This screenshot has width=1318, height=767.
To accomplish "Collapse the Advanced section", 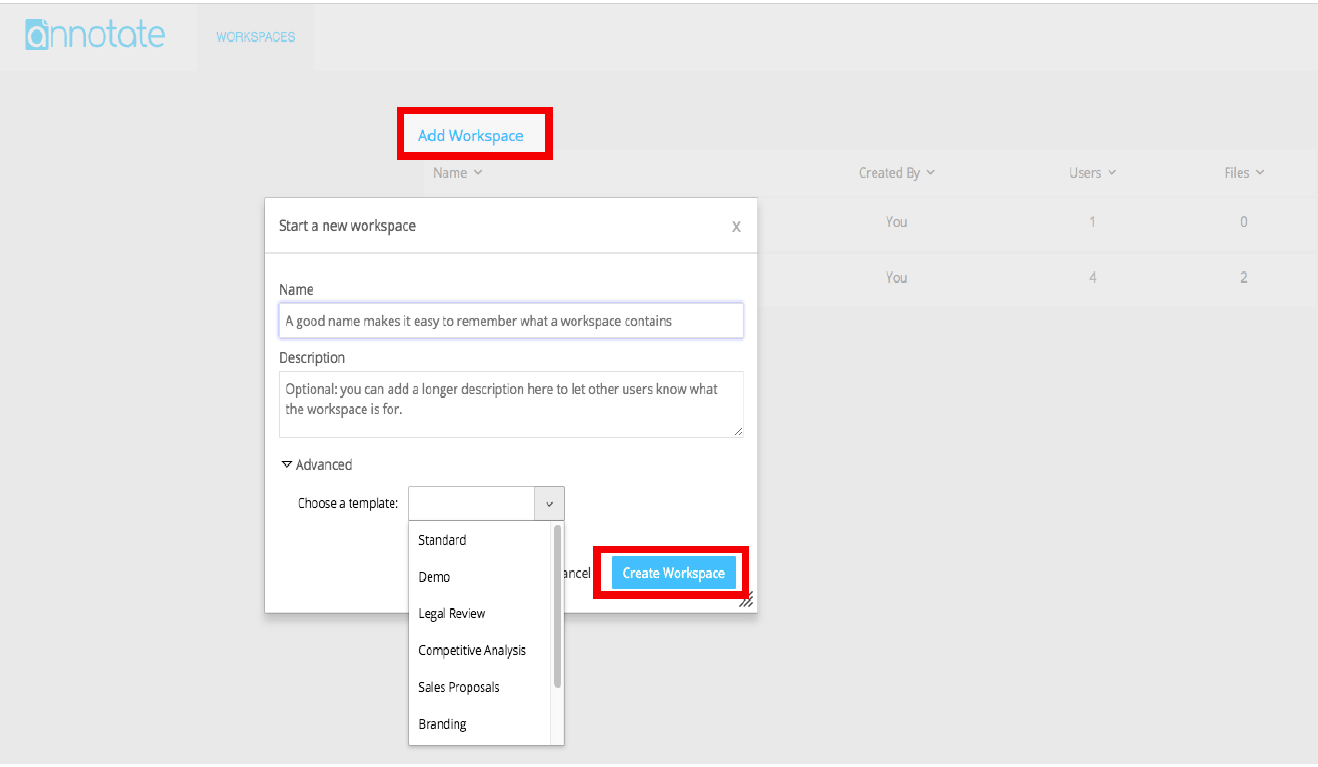I will (317, 465).
